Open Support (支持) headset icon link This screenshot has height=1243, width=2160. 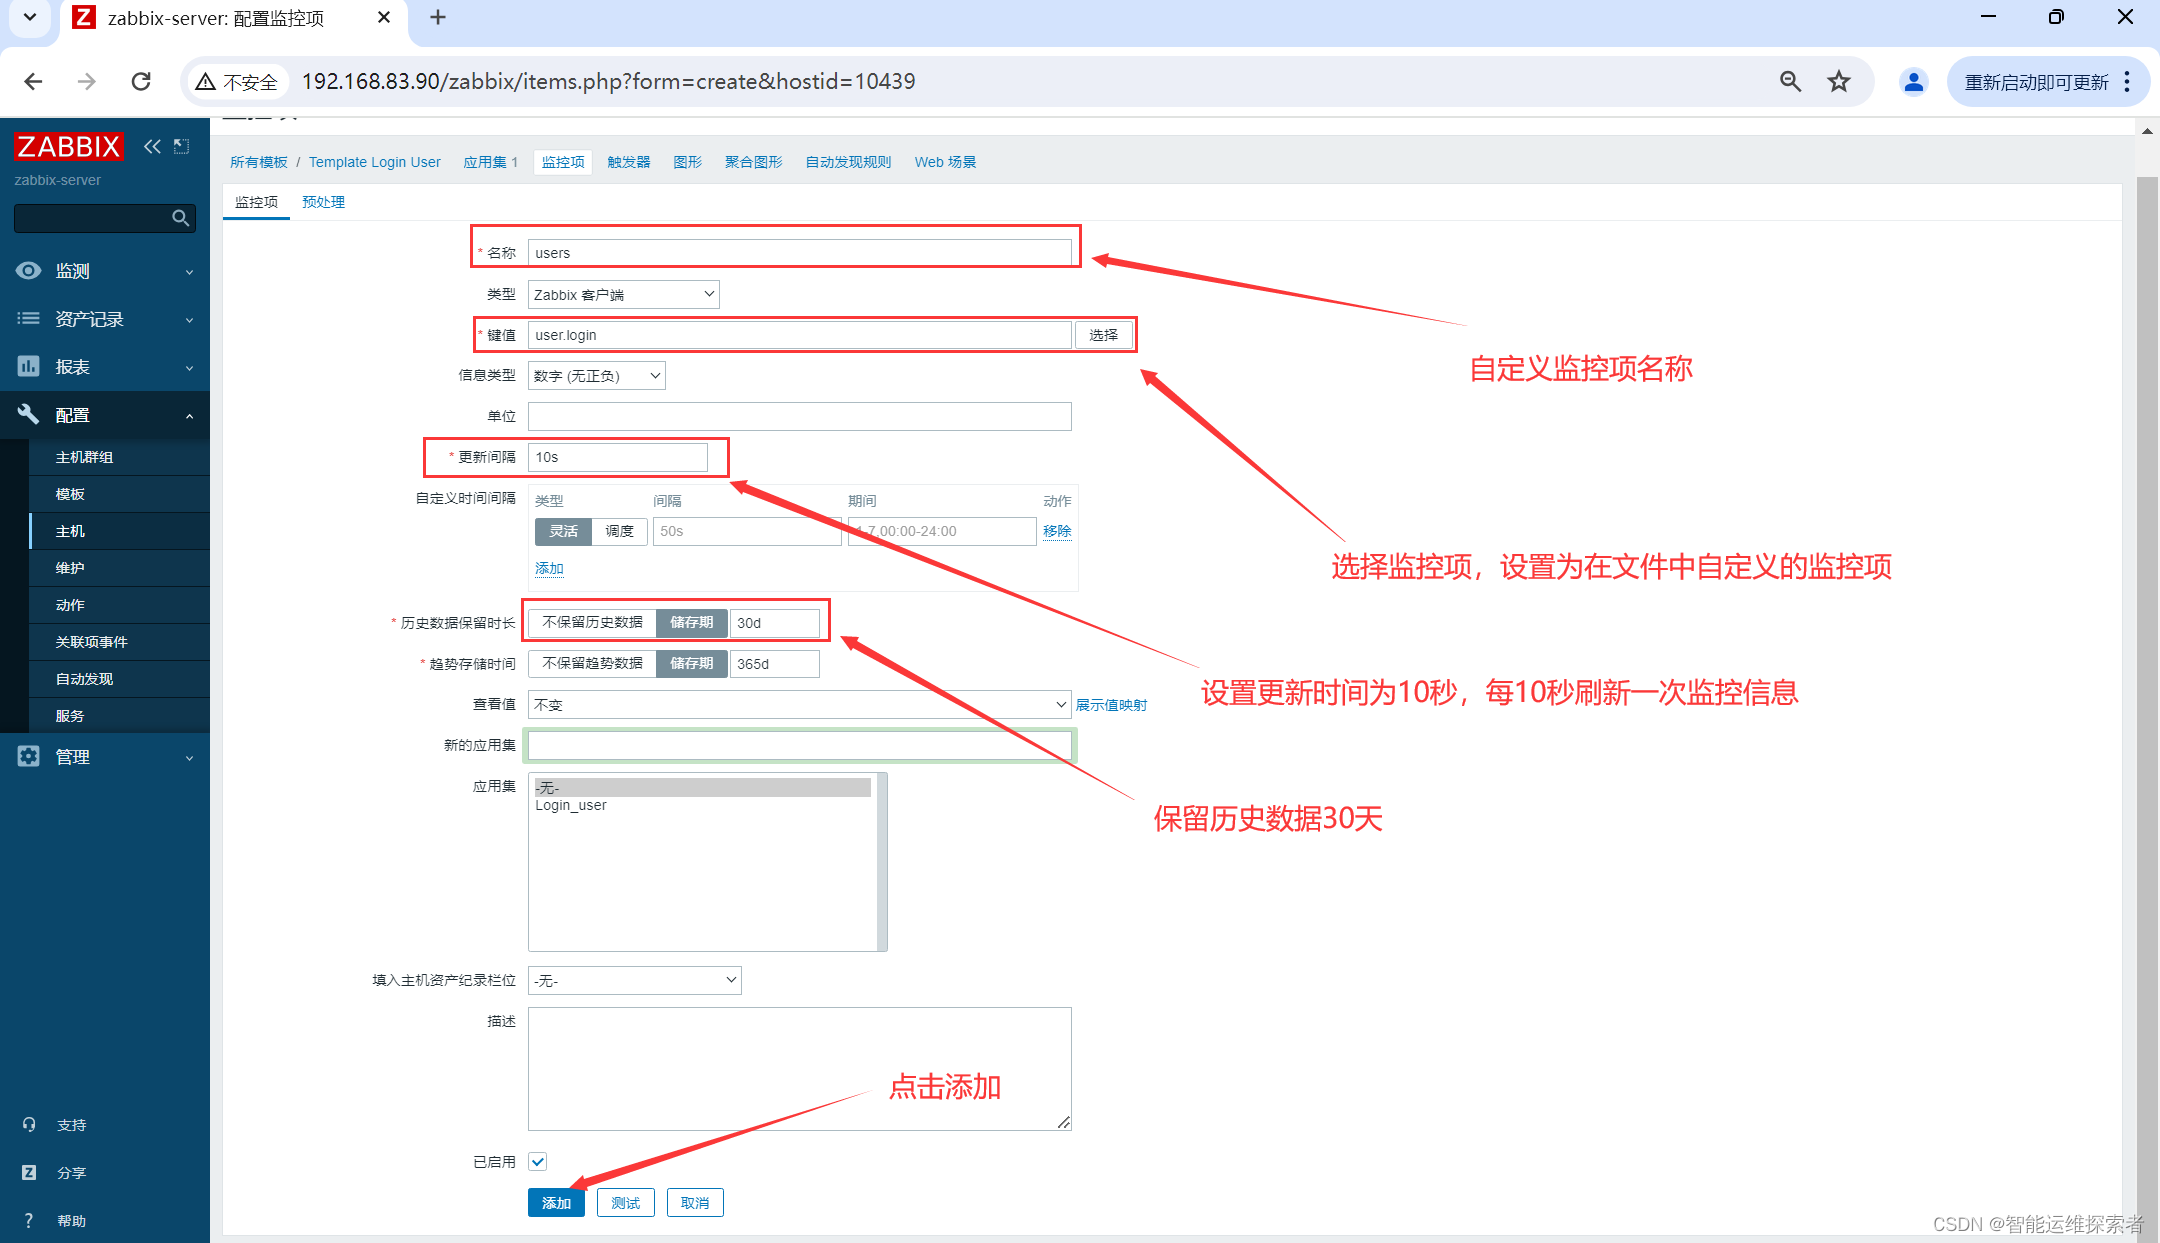pos(30,1125)
